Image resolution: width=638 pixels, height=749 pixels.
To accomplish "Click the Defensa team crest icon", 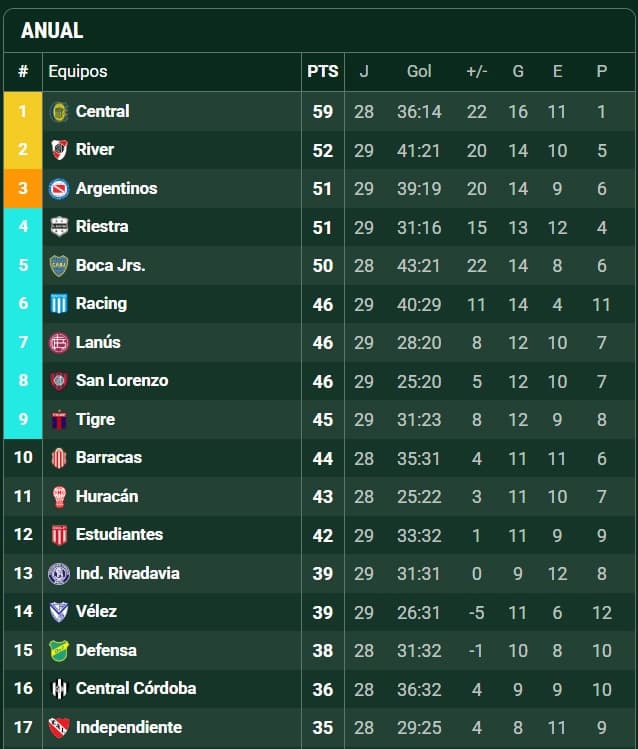I will click(x=59, y=650).
